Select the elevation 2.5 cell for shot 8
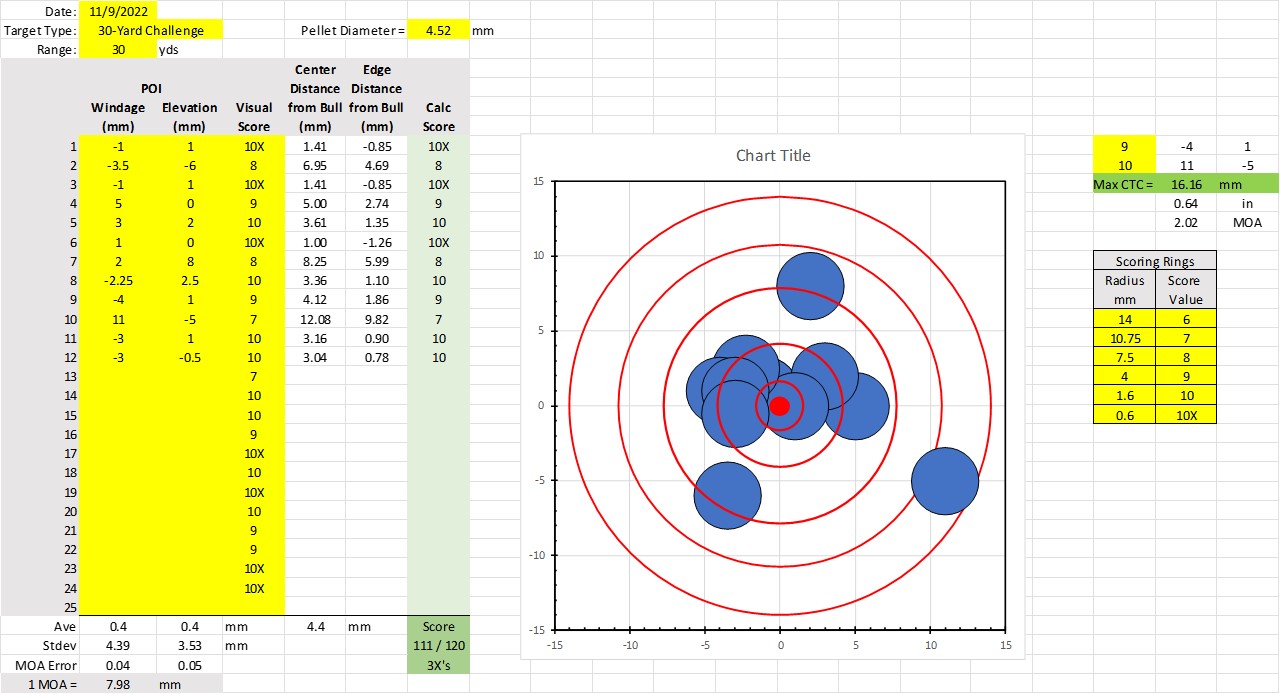The image size is (1280, 694). pos(190,280)
